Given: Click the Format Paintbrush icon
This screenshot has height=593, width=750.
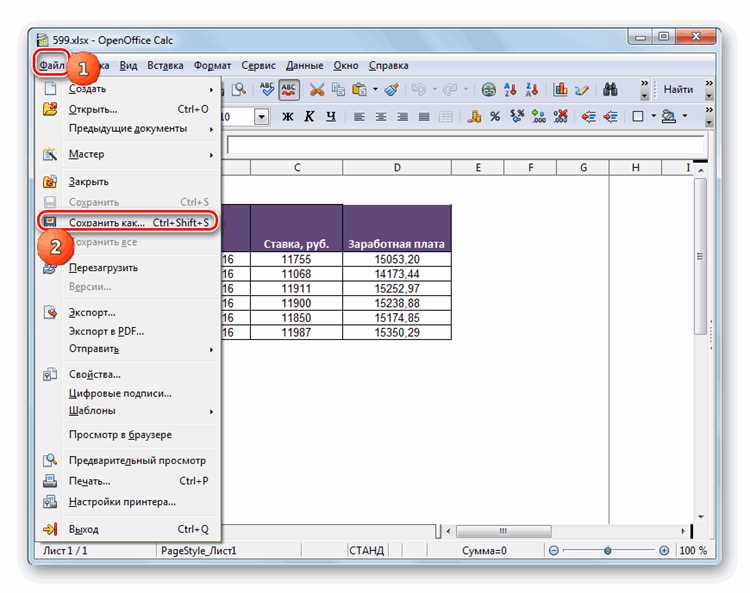Looking at the screenshot, I should pyautogui.click(x=391, y=89).
